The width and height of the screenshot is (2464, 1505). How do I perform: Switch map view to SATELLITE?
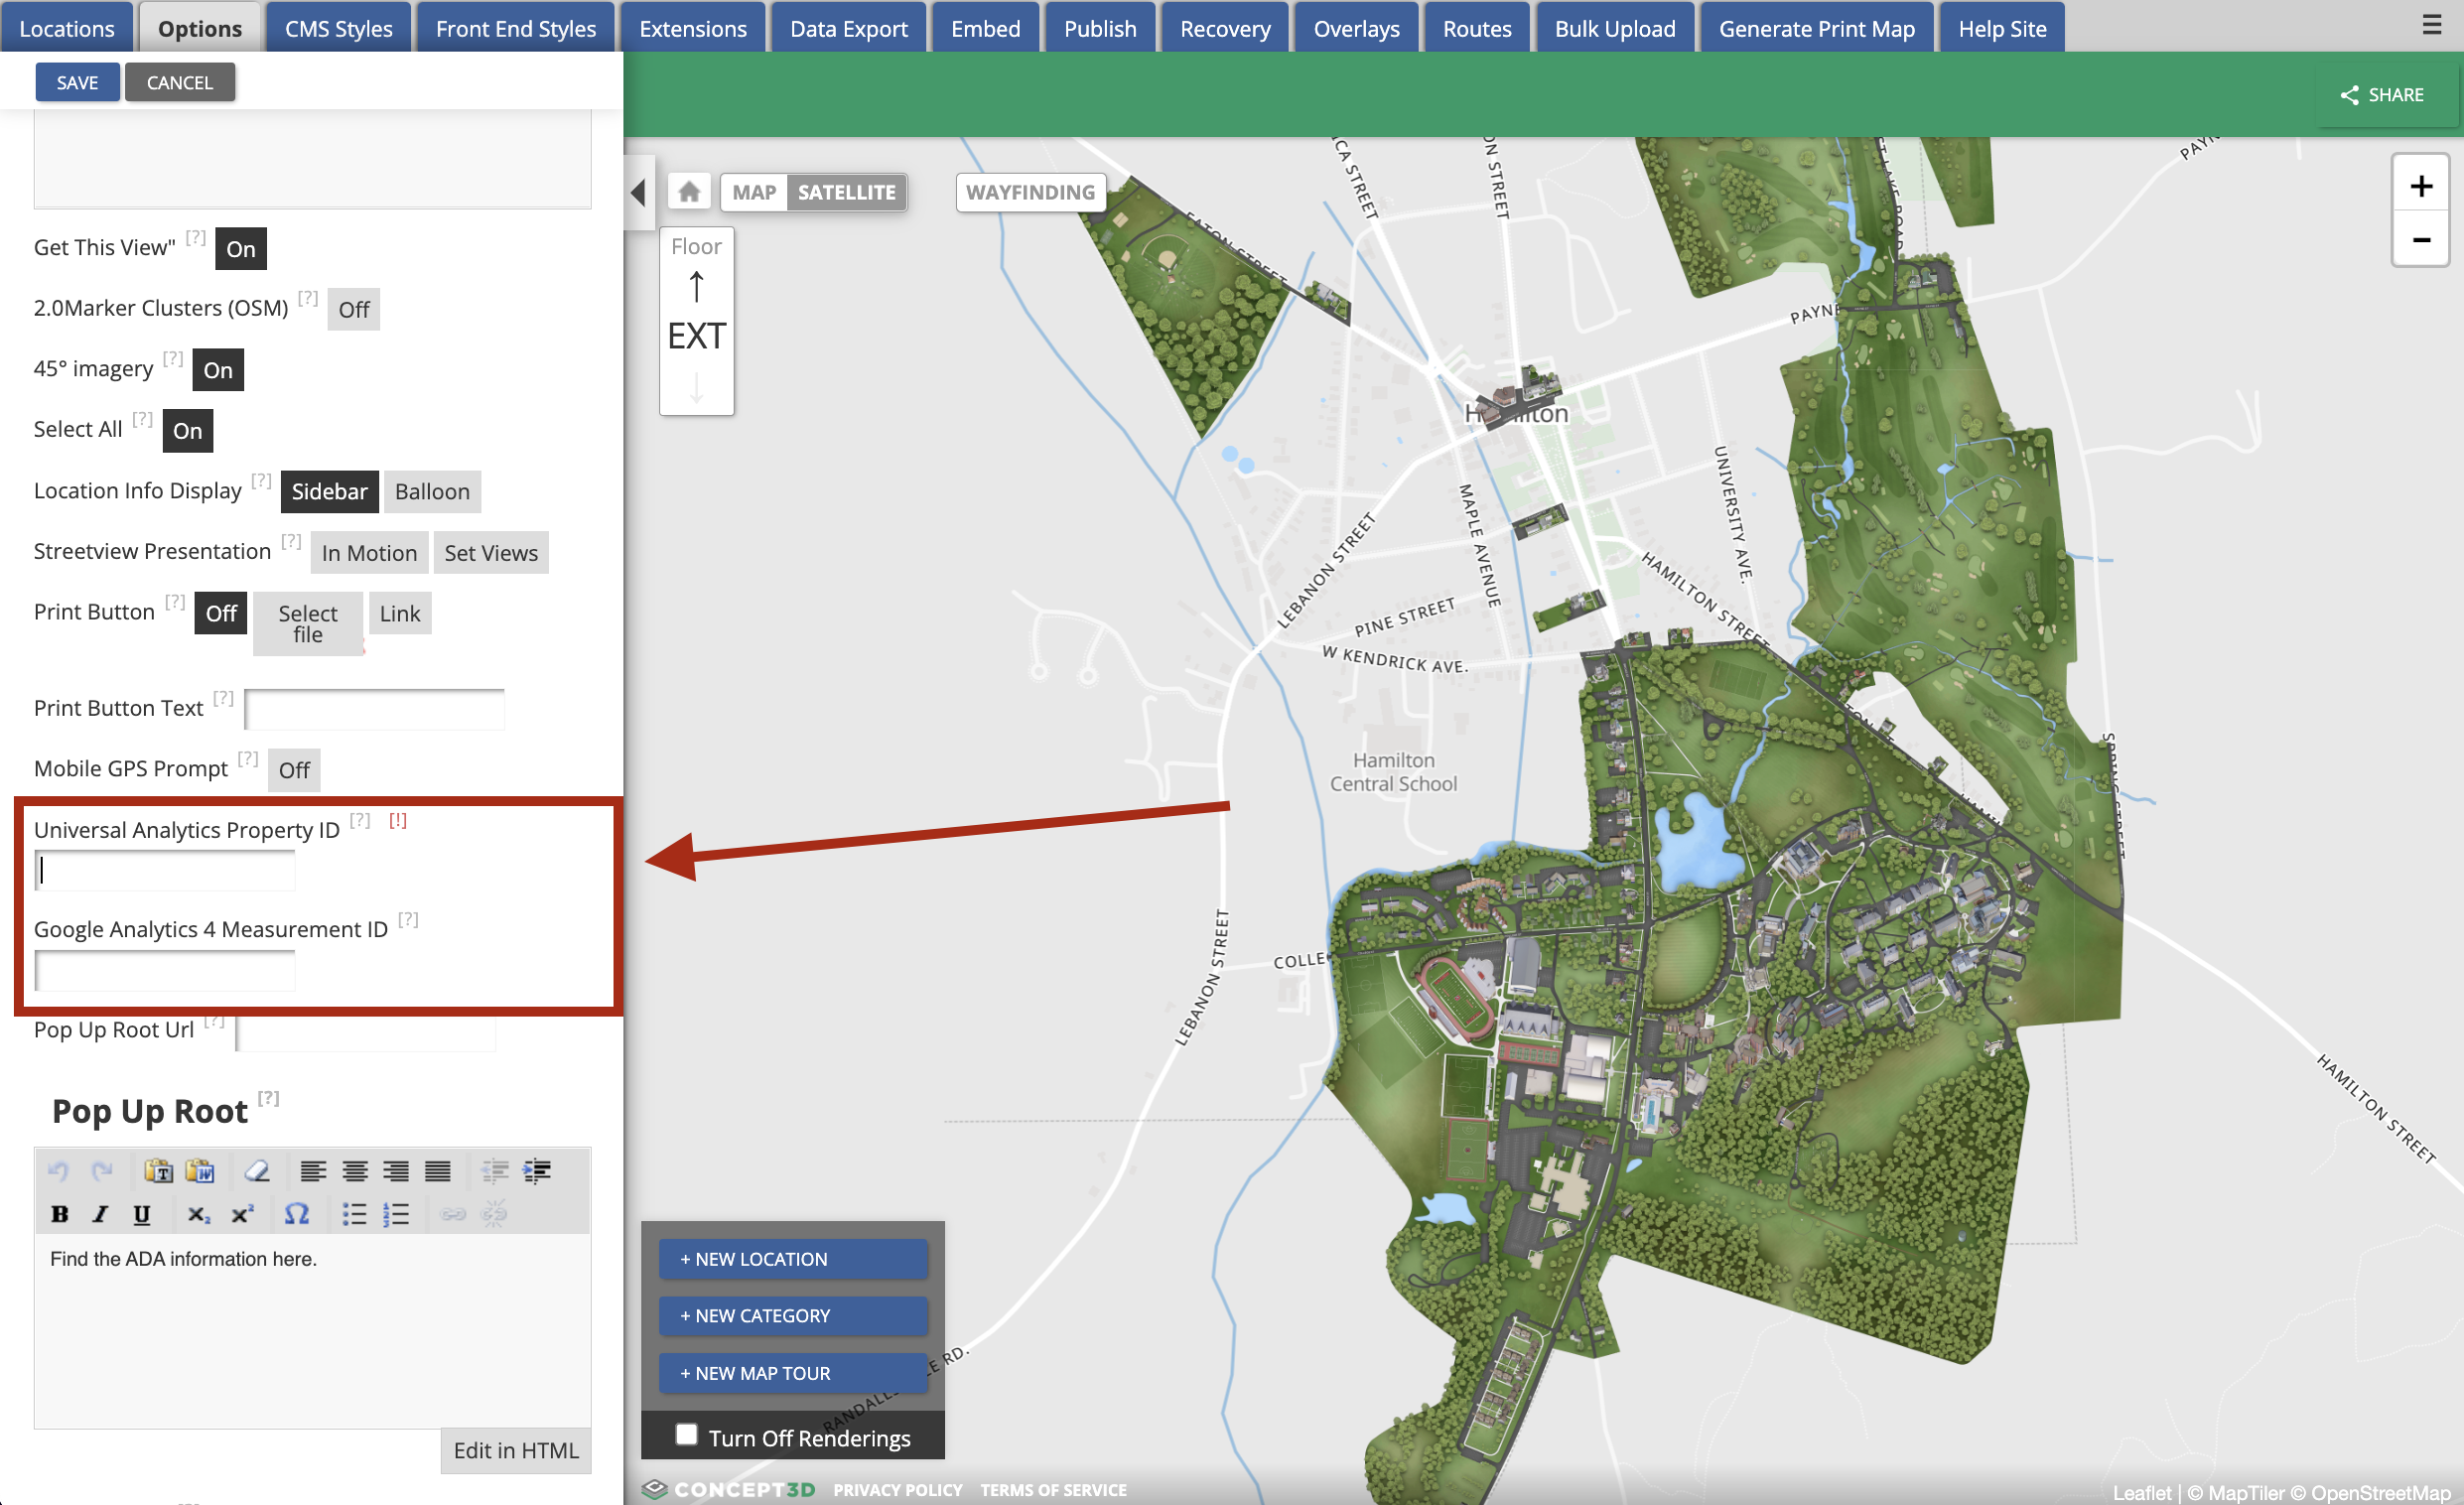[x=846, y=192]
